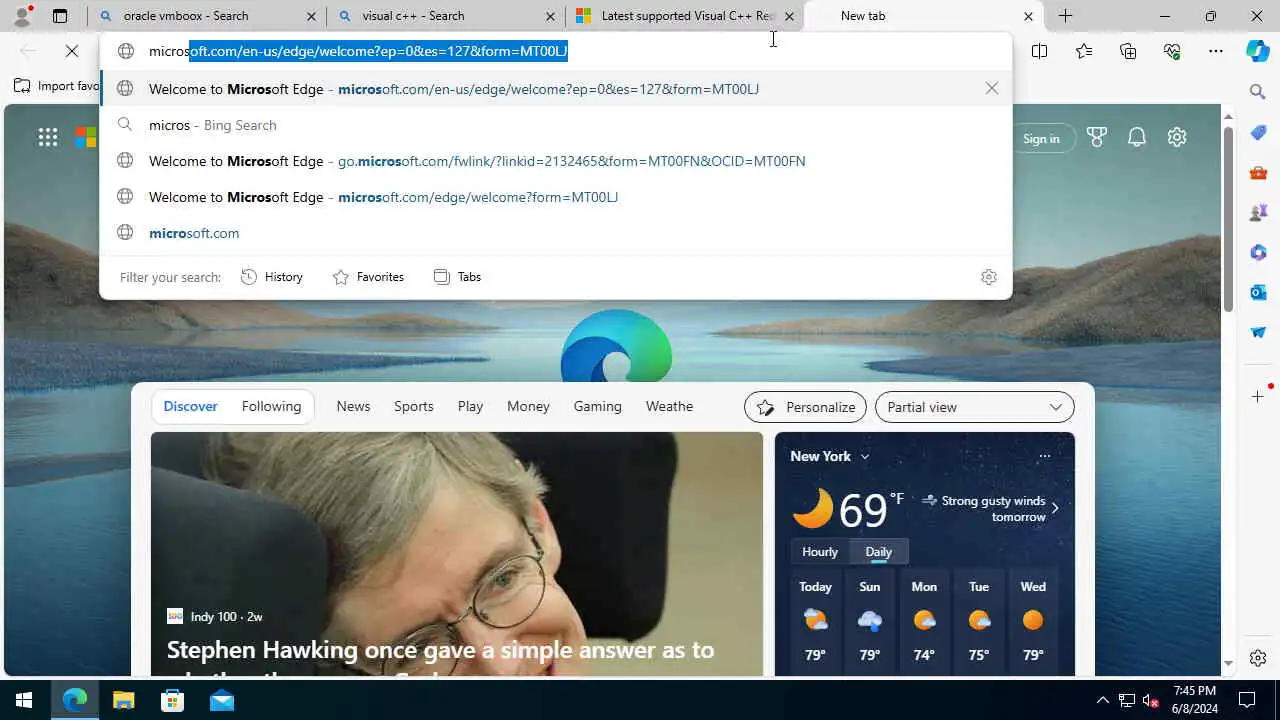
Task: Open Browser essentials heart icon
Action: [1172, 51]
